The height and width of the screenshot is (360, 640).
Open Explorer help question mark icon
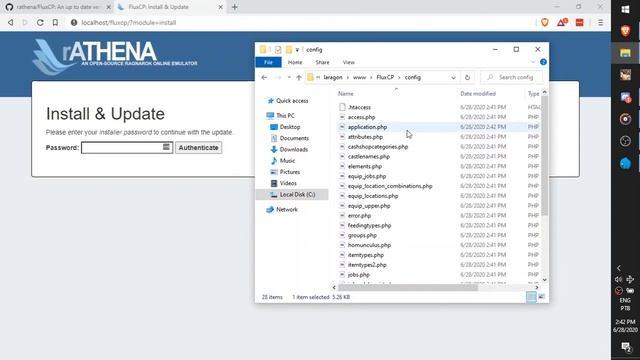pos(543,62)
